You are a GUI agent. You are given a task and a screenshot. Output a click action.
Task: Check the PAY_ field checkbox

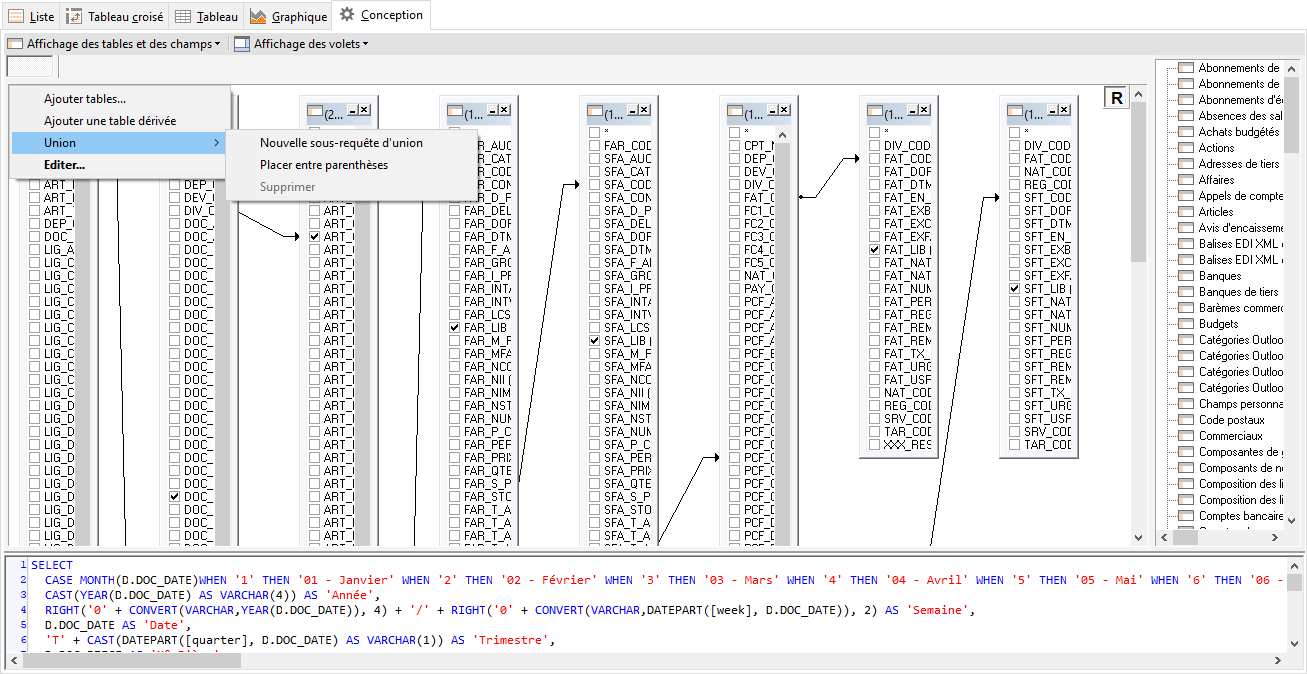(x=735, y=288)
